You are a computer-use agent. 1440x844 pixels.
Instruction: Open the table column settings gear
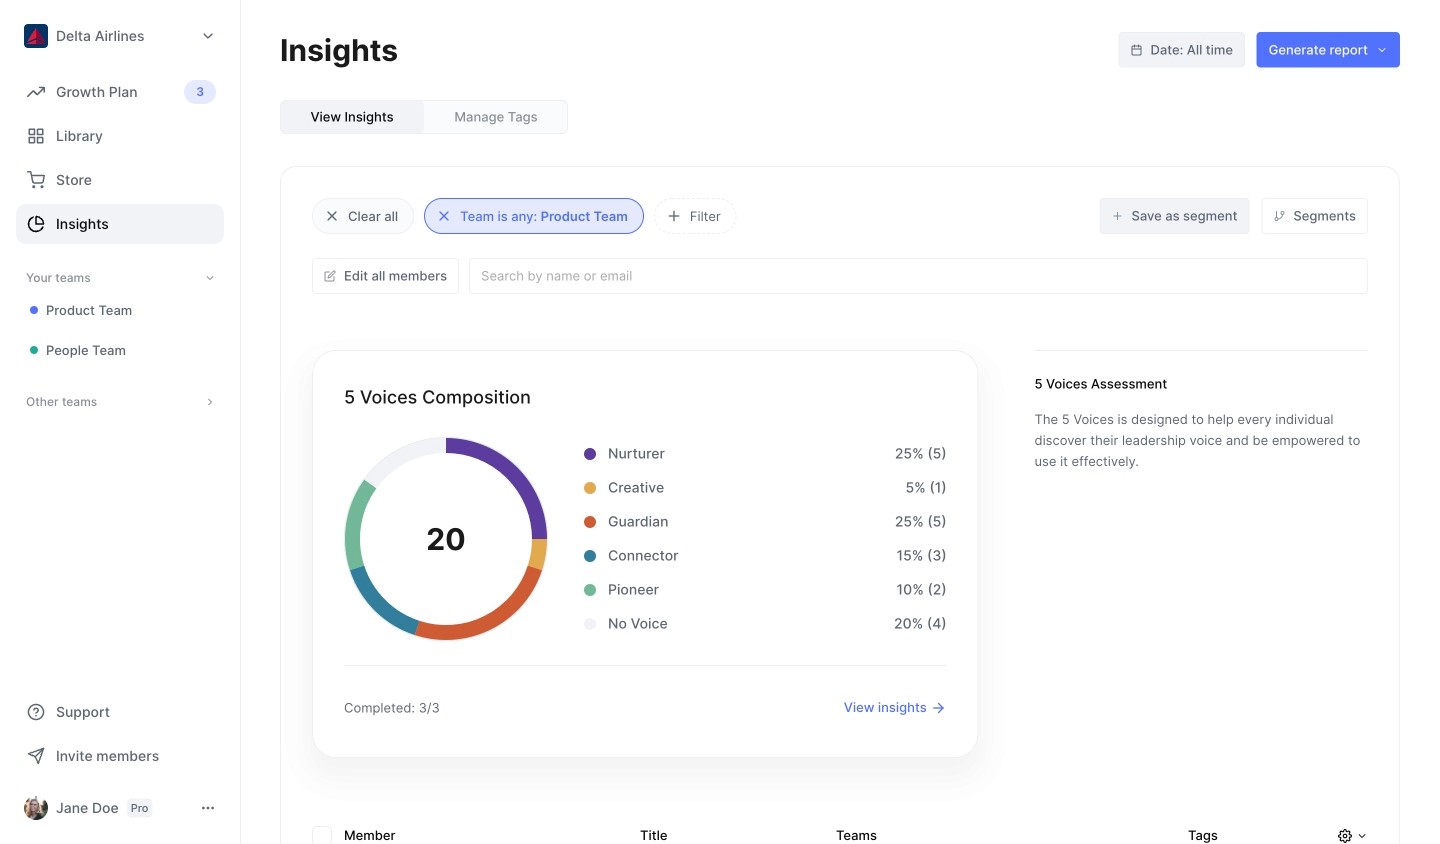(x=1345, y=836)
